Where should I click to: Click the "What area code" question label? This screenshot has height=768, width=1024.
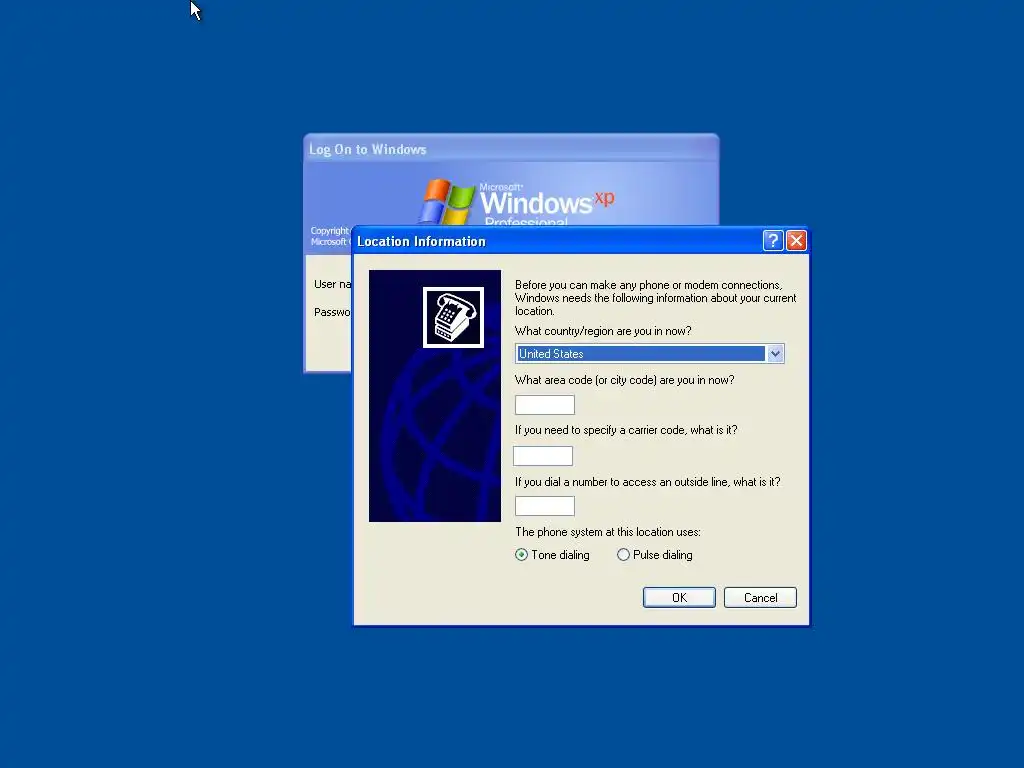(x=624, y=380)
